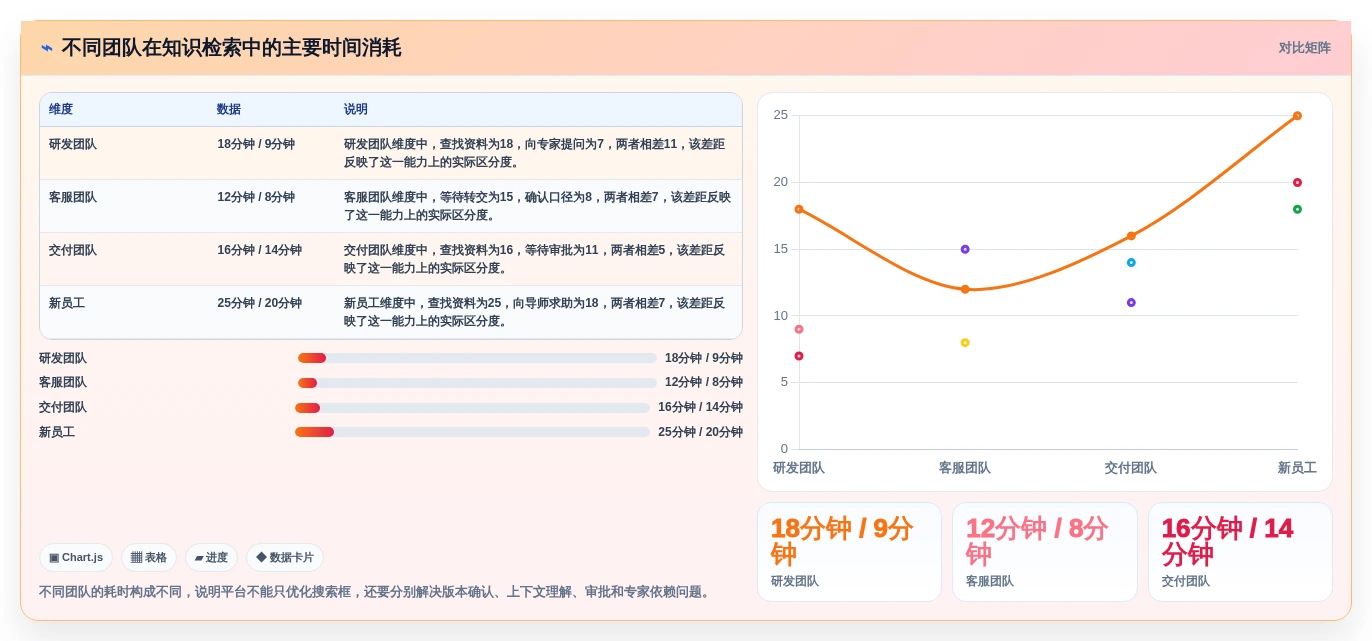Click the 研发团队 progress bar
Image resolution: width=1372 pixels, height=641 pixels.
click(x=477, y=358)
